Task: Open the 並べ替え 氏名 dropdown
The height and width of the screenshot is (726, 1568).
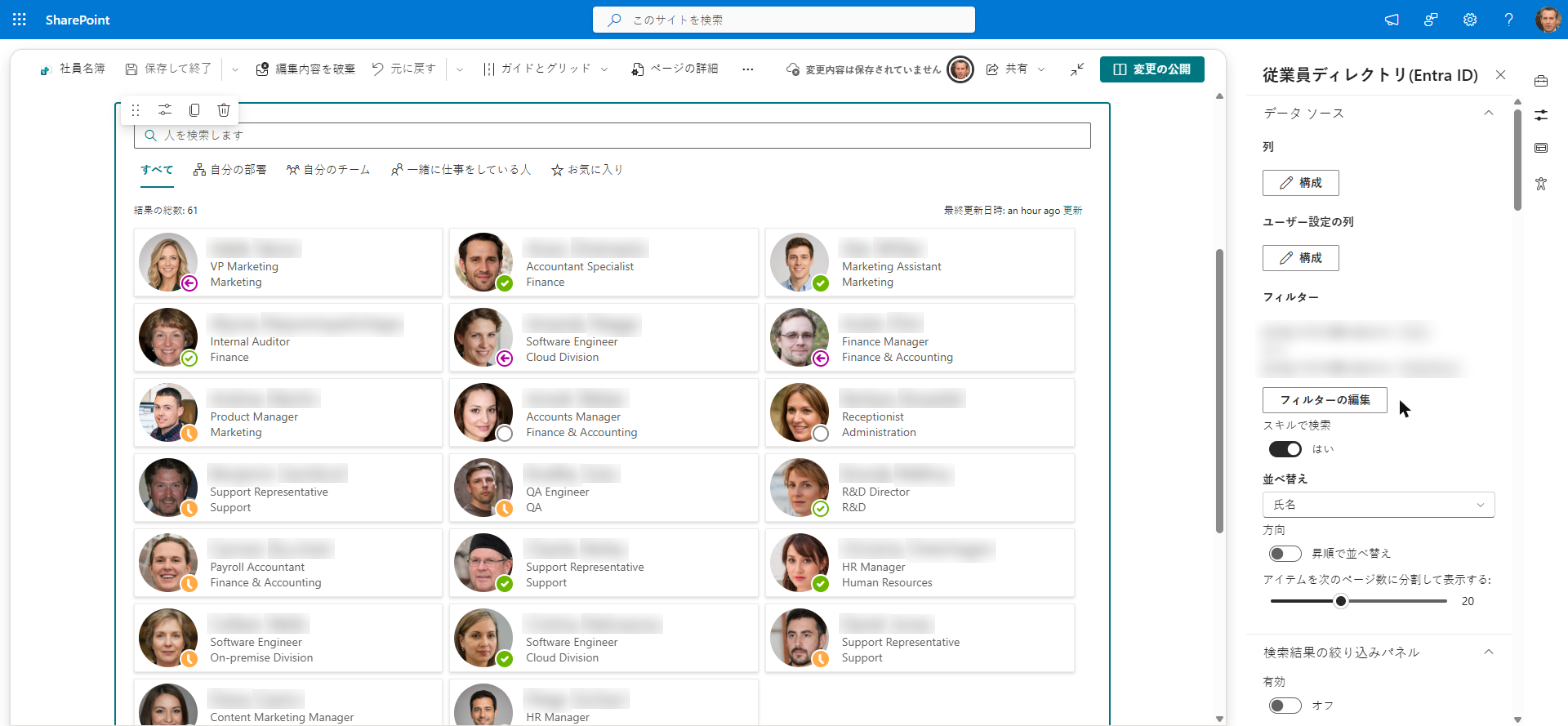Action: [x=1379, y=505]
